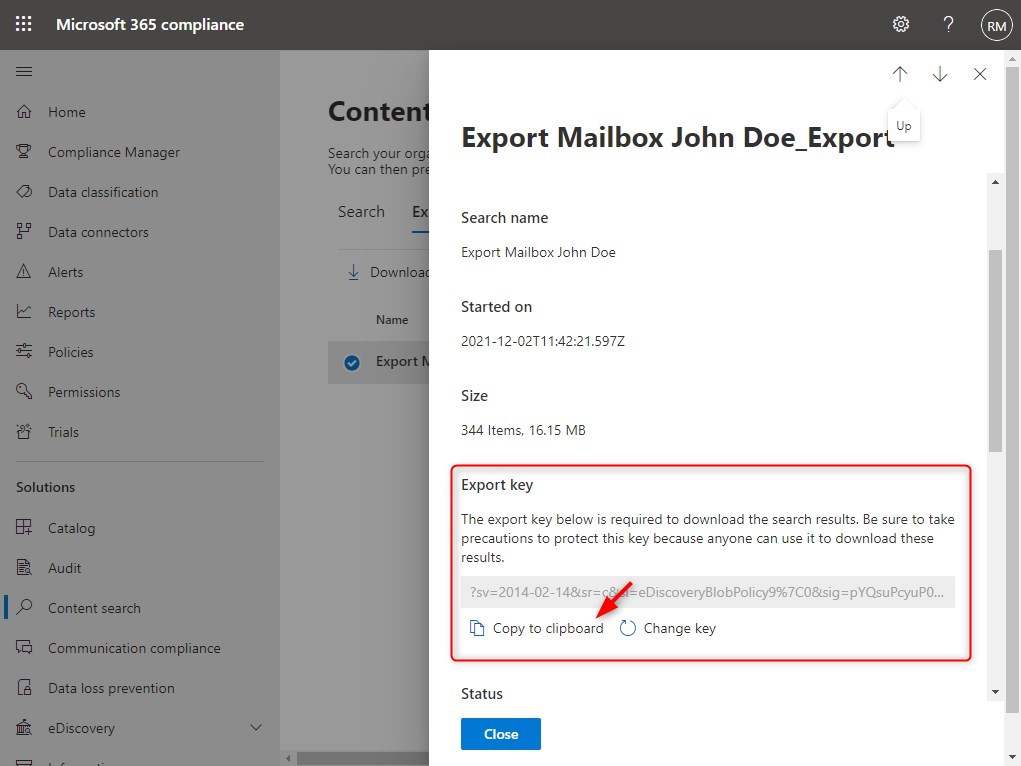This screenshot has width=1021, height=766.
Task: Open the app launcher waffle icon
Action: click(23, 24)
